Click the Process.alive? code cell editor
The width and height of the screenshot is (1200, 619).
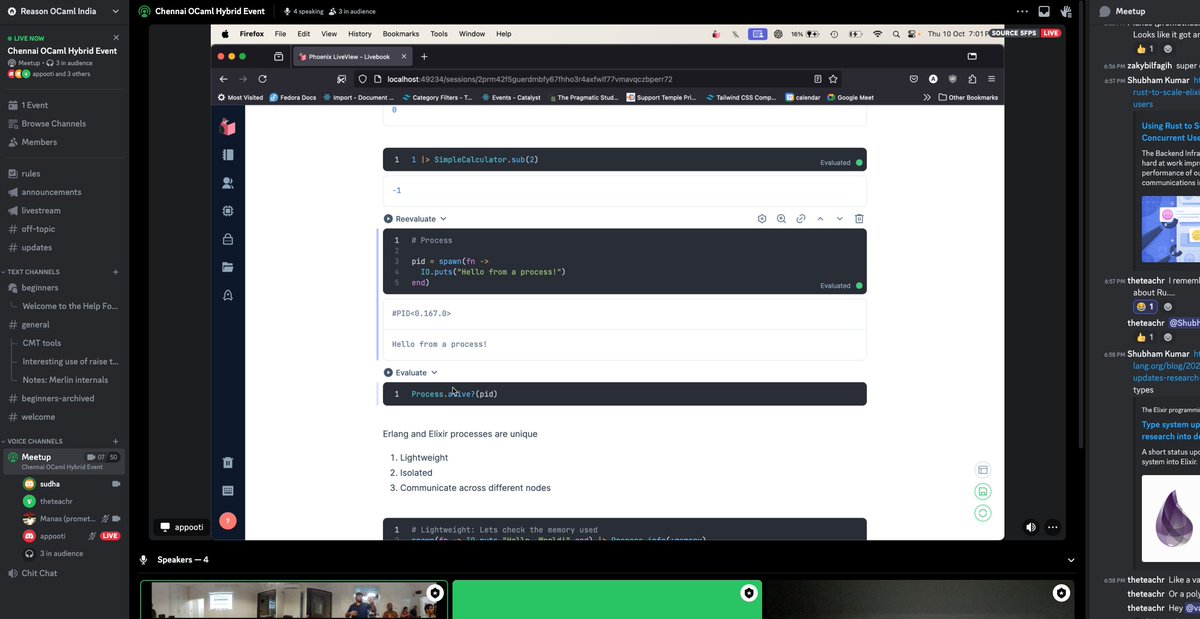pyautogui.click(x=625, y=394)
